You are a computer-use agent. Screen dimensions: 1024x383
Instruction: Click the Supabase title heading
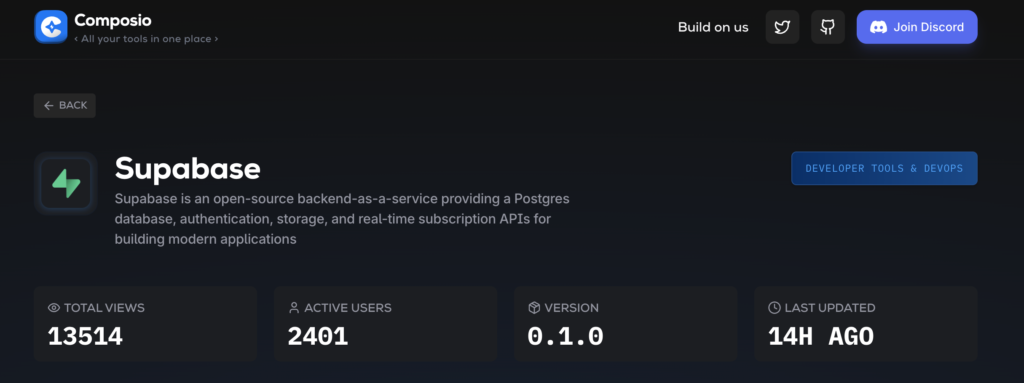(x=187, y=169)
